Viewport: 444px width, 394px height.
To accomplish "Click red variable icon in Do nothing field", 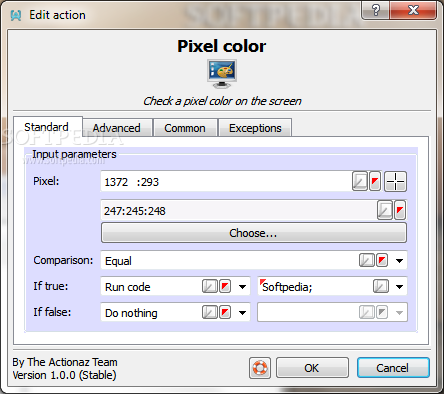I will (x=225, y=312).
